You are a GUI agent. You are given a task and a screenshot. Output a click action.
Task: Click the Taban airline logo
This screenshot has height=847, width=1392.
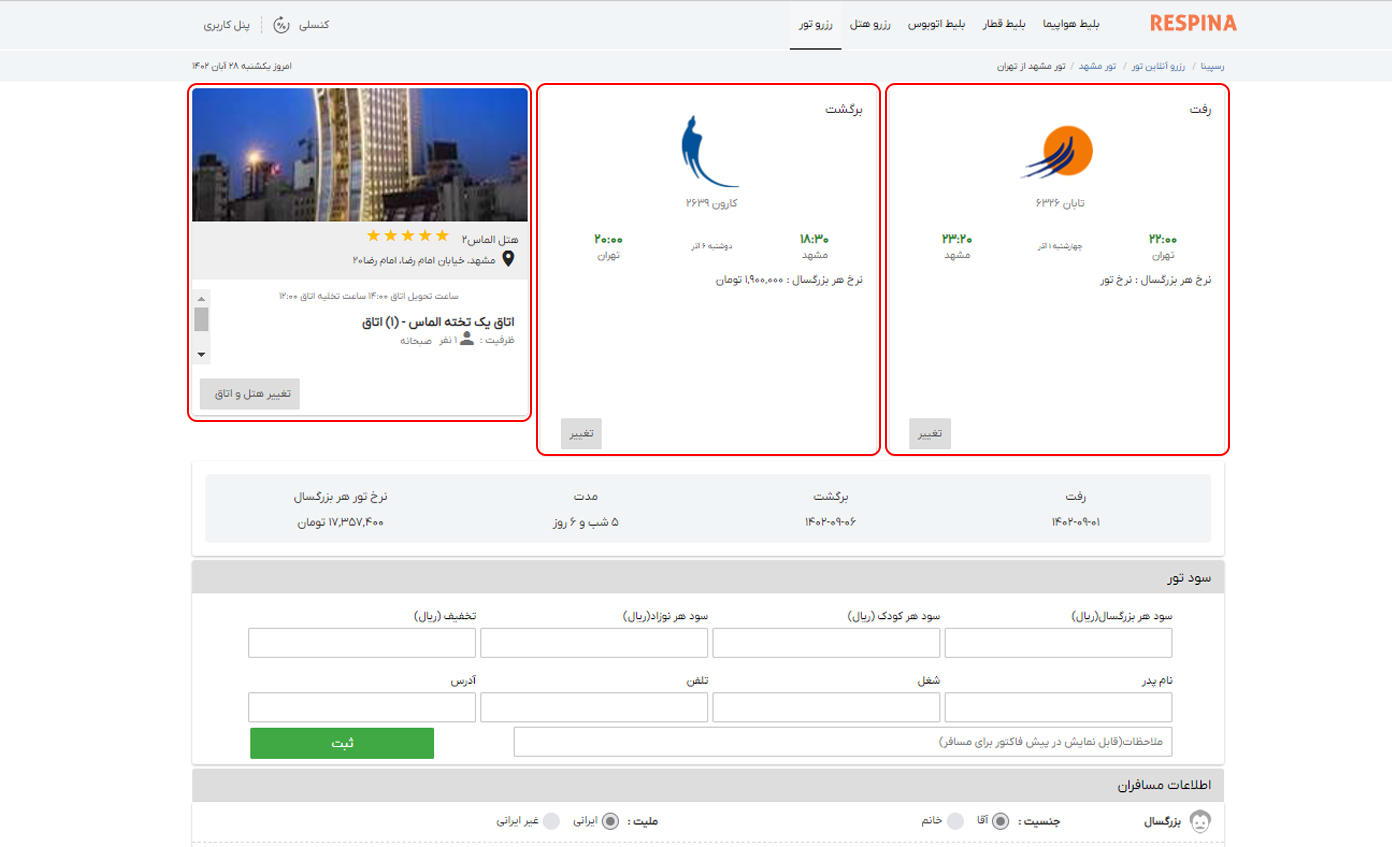[1058, 154]
